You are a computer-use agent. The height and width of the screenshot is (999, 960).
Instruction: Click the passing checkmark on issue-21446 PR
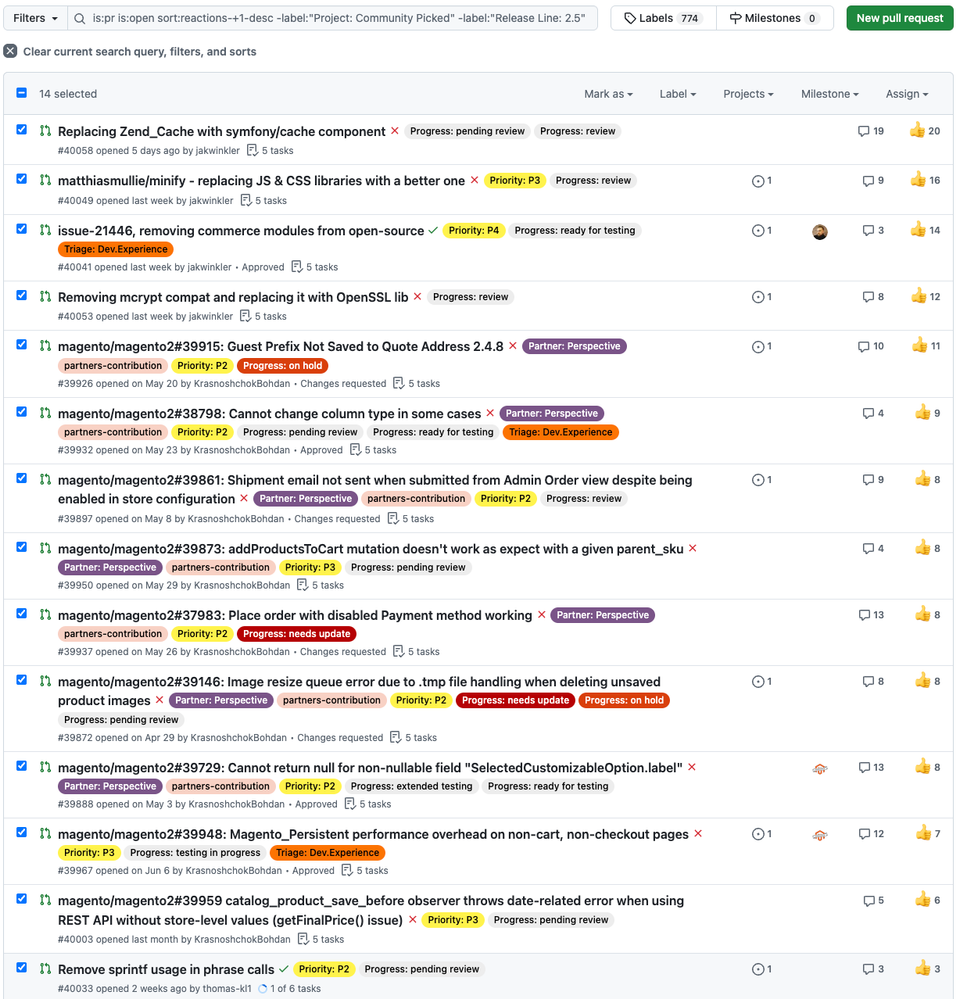pyautogui.click(x=433, y=230)
